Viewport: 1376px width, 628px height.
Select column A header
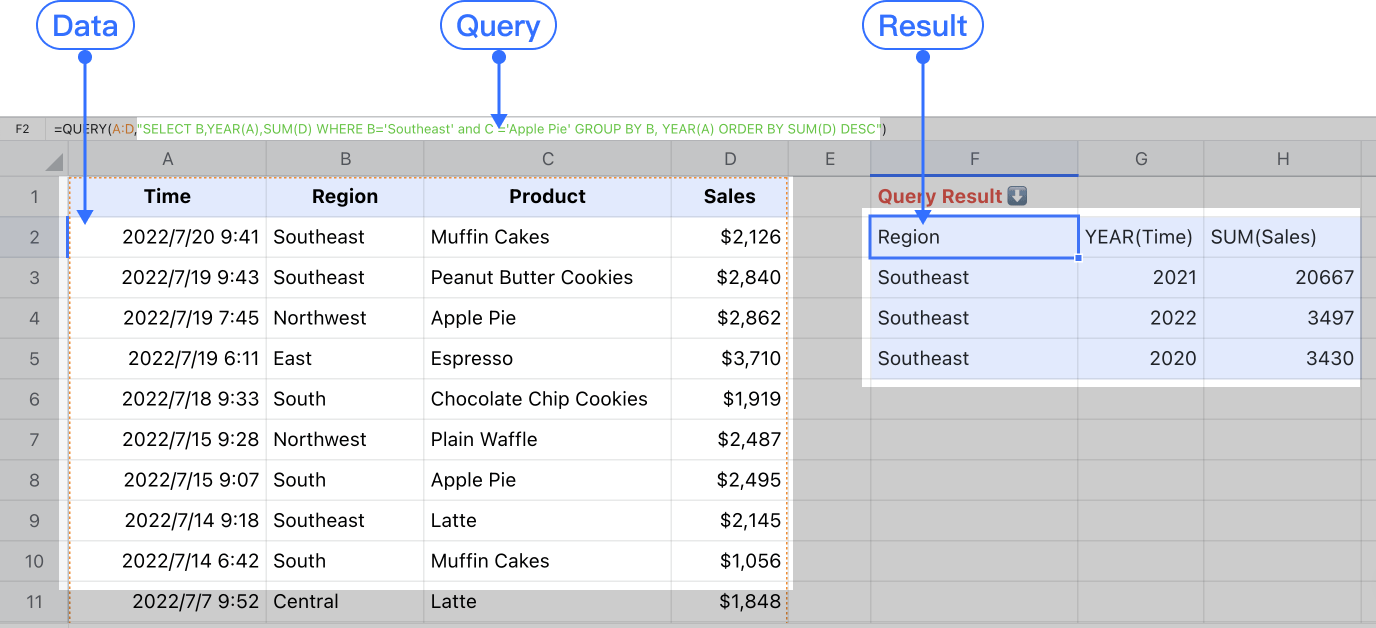pos(167,159)
